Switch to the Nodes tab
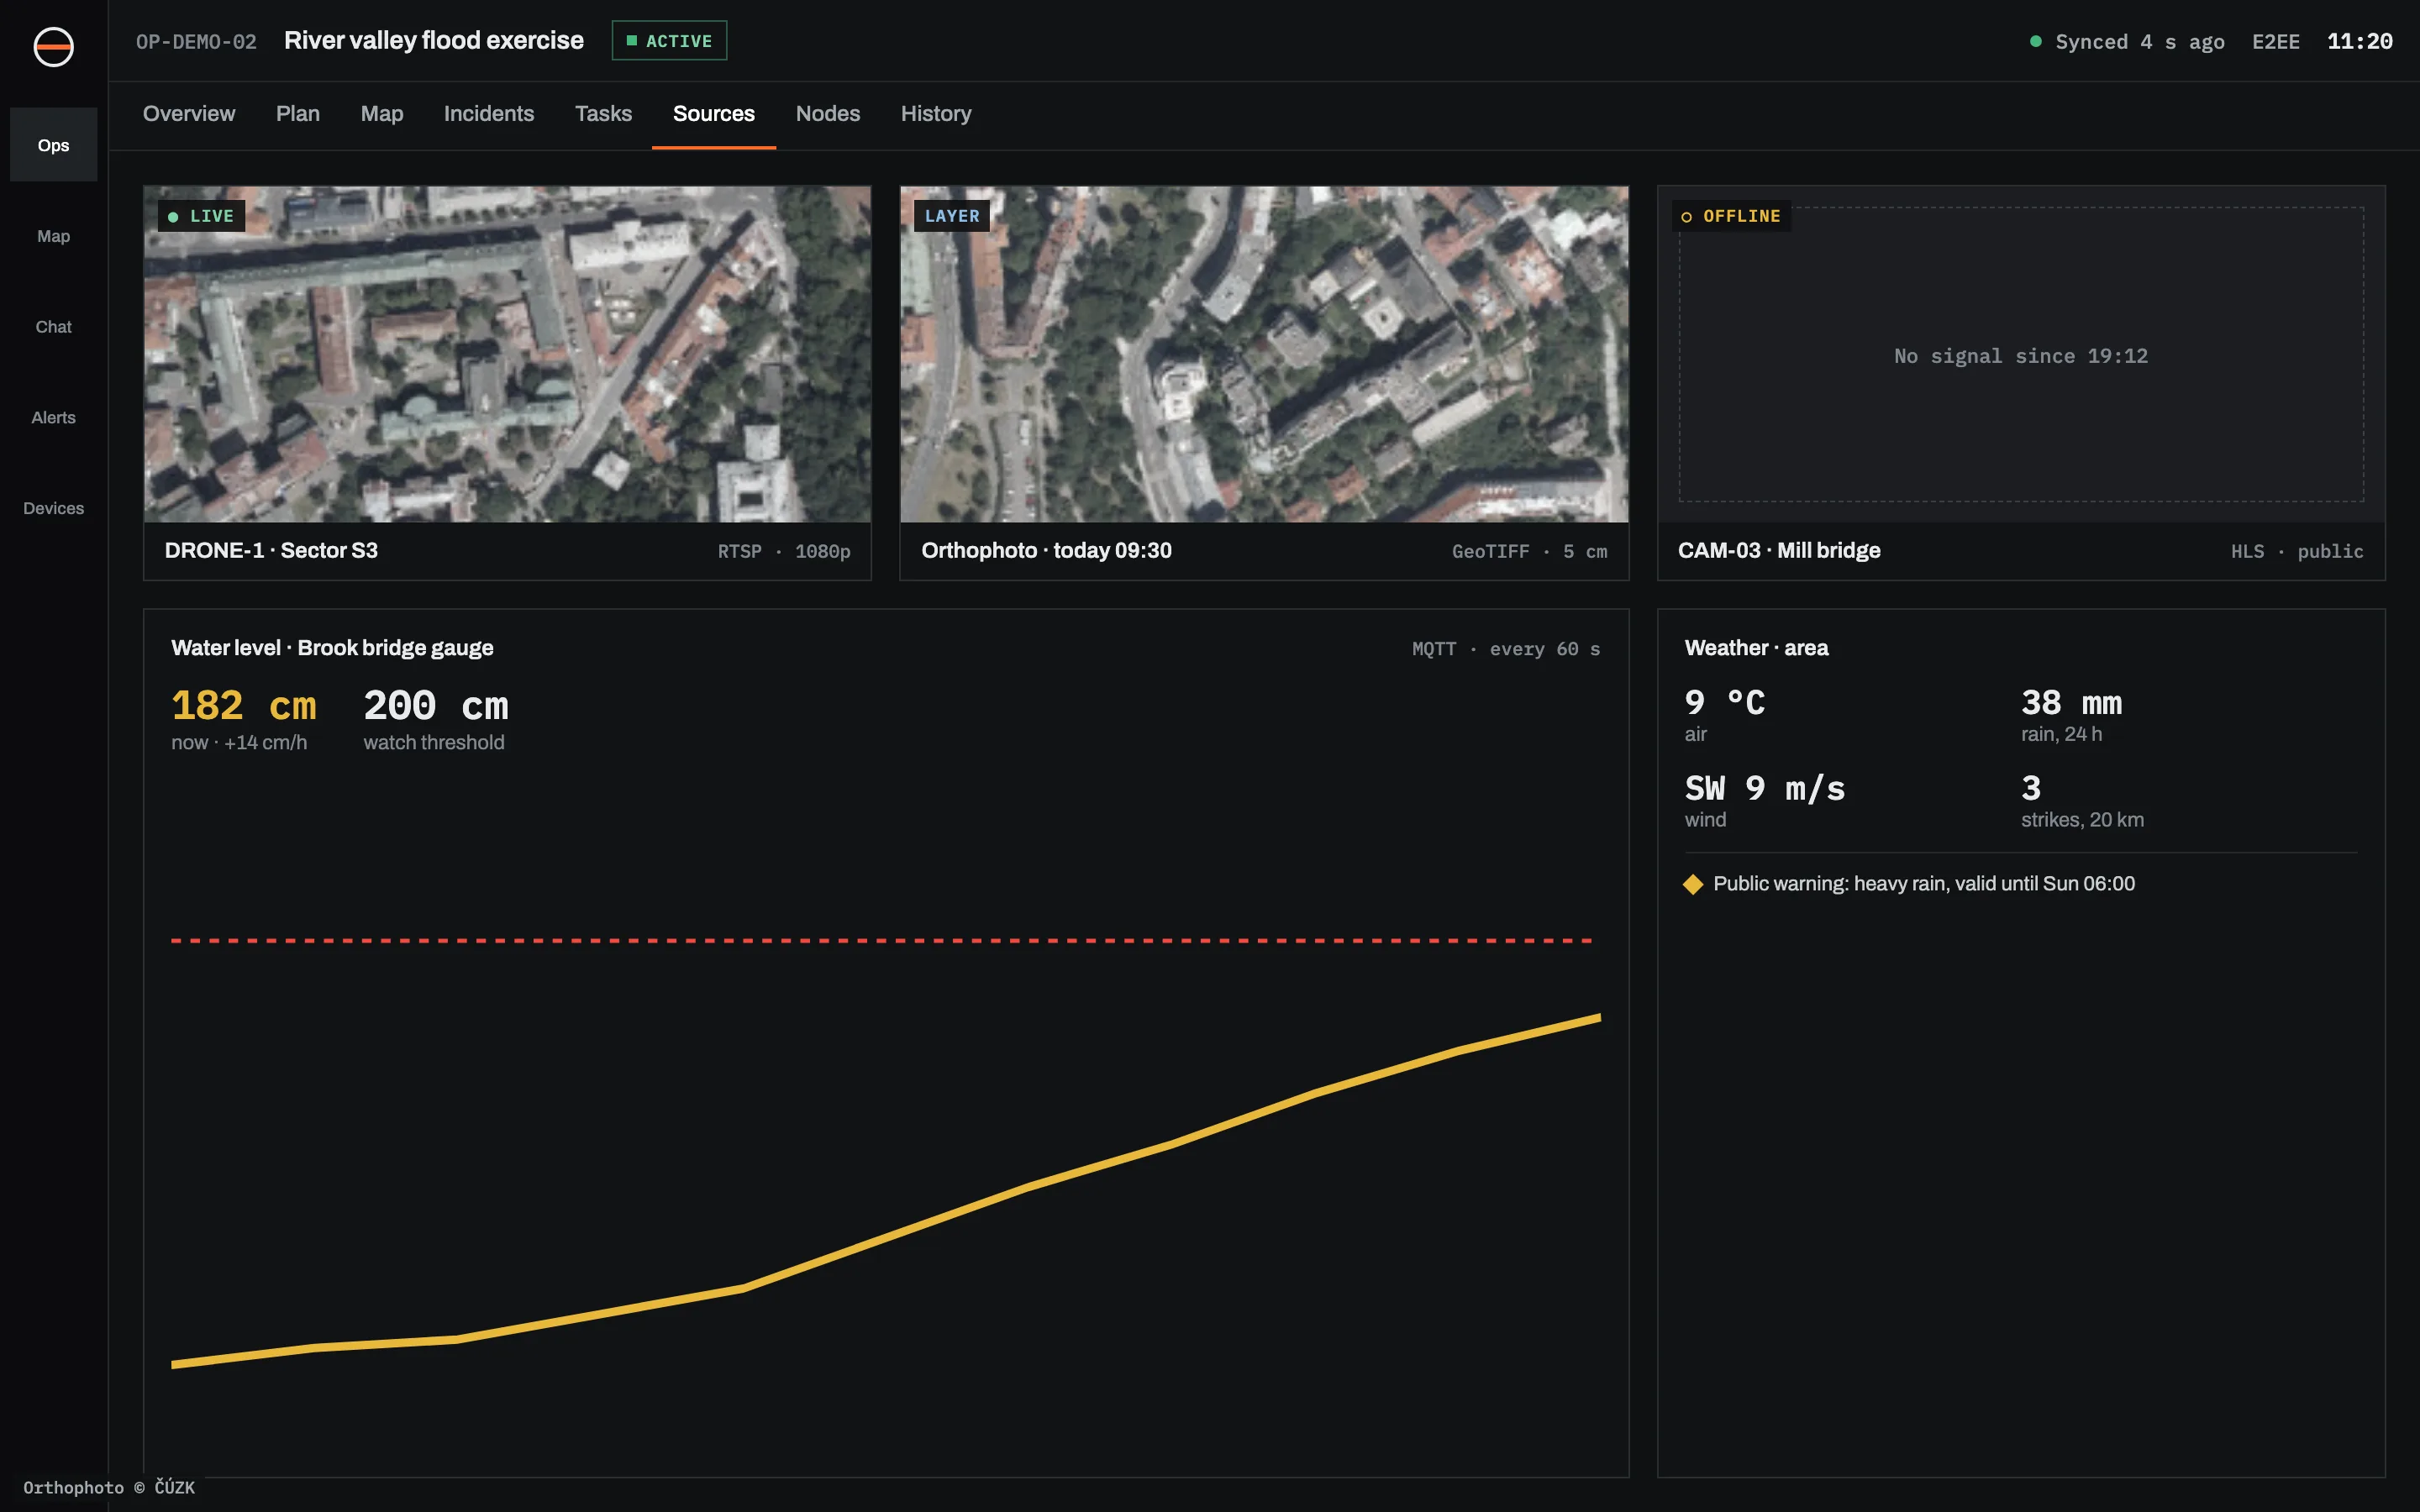Screen dimensions: 2420x1512 (x=828, y=114)
